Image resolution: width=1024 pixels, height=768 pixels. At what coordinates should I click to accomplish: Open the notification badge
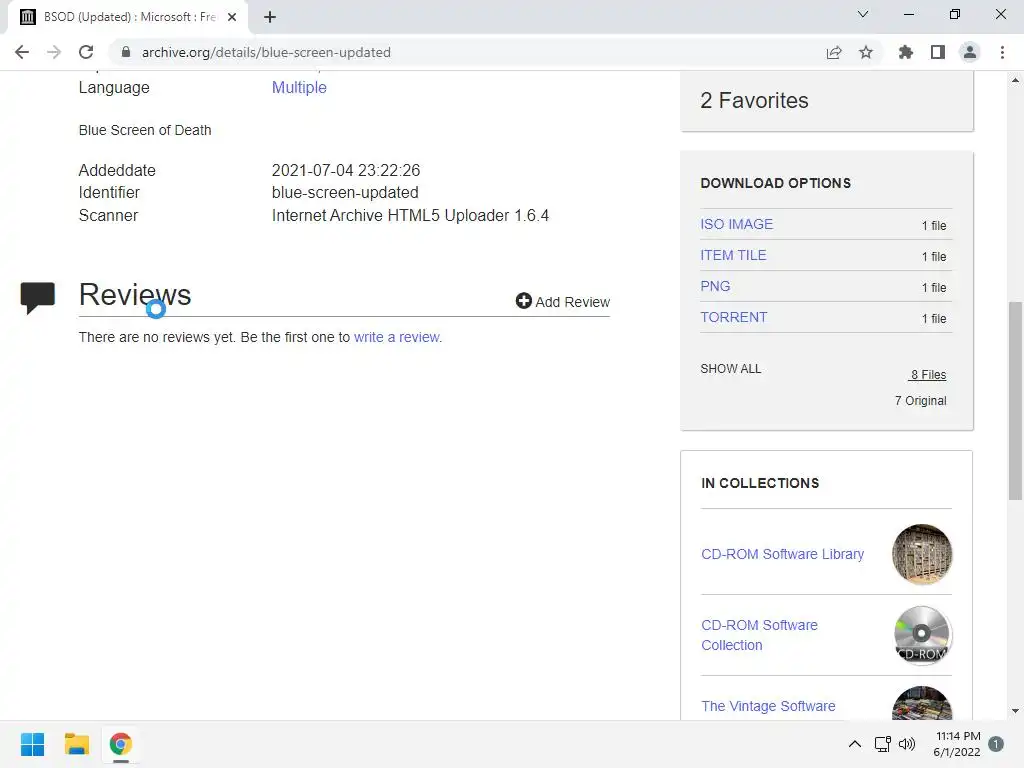click(996, 744)
